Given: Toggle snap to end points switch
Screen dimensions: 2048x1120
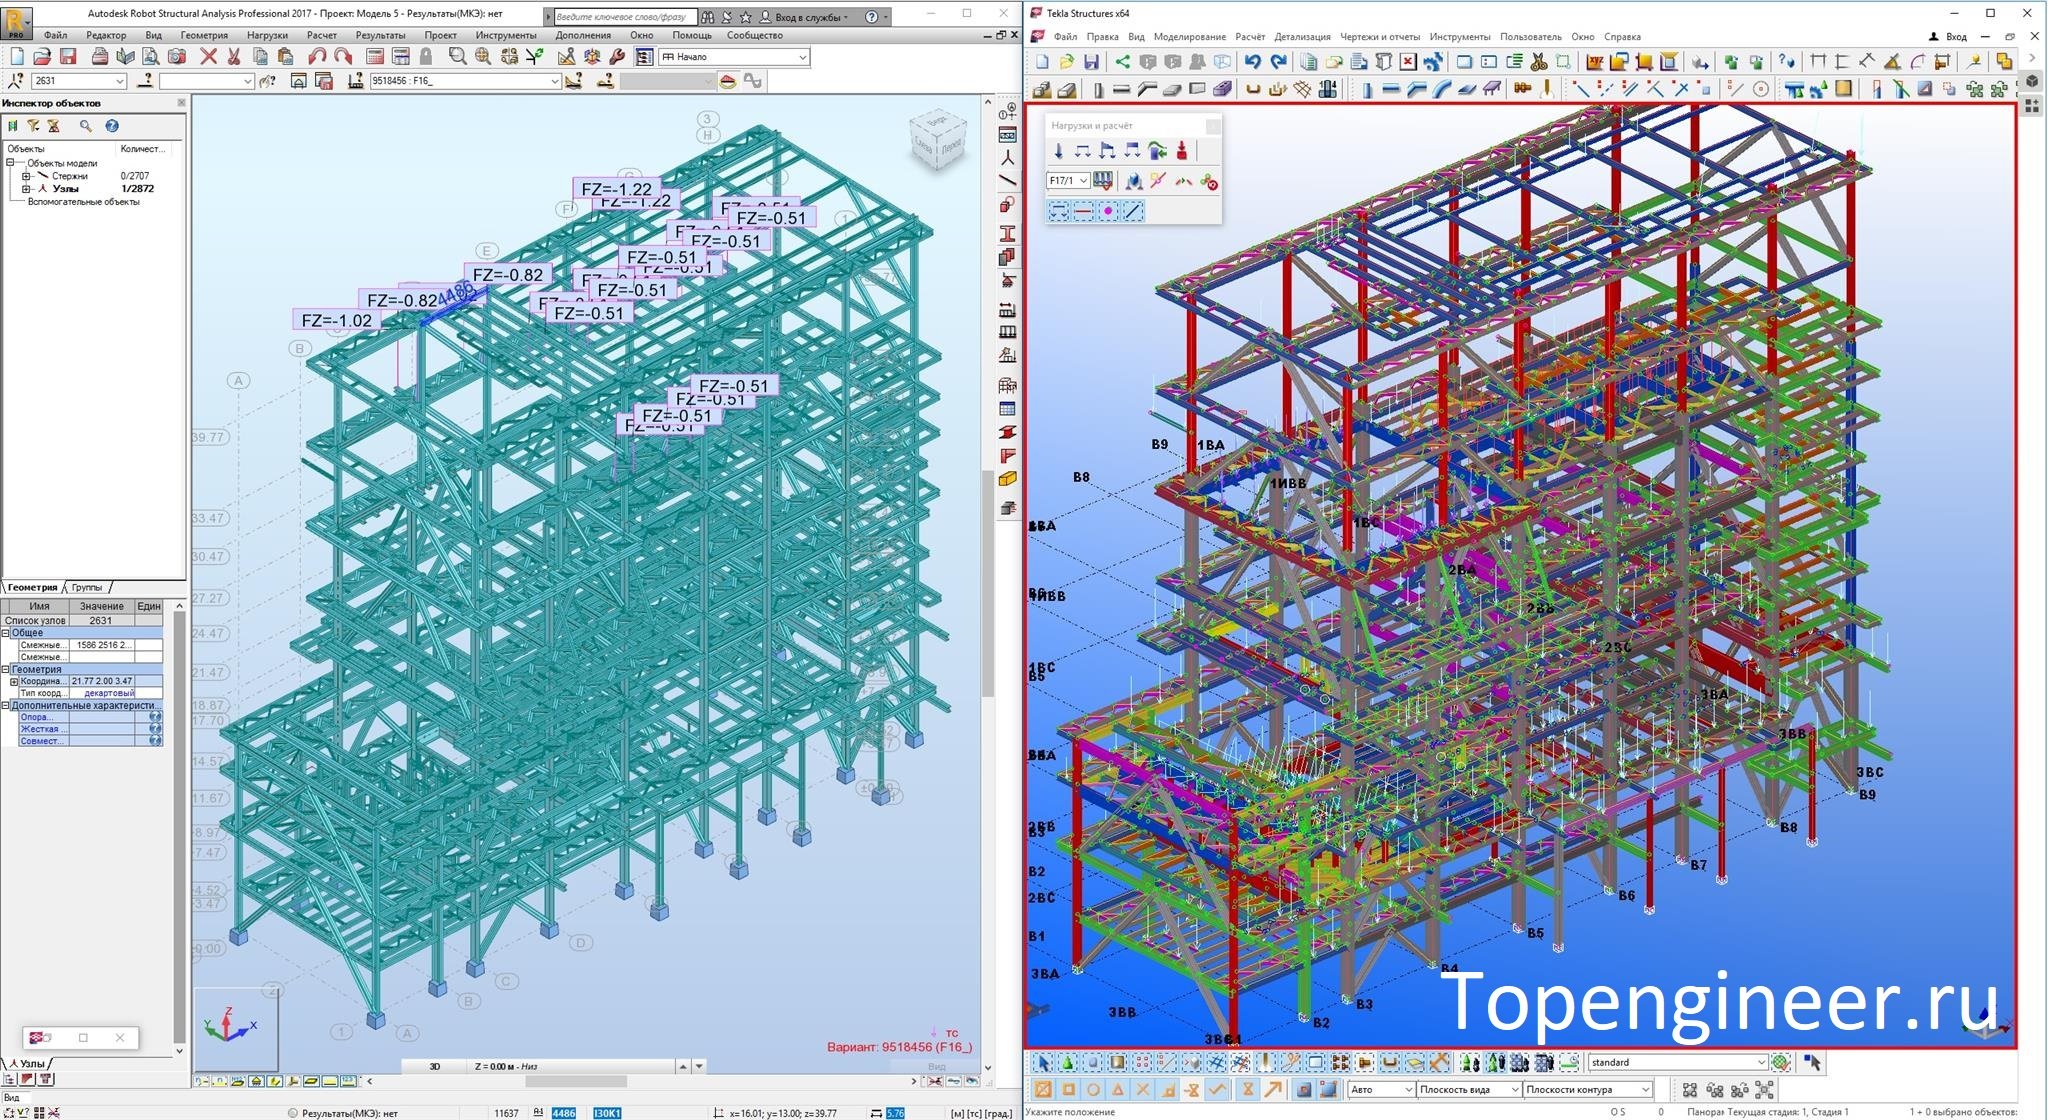Looking at the screenshot, I should tap(1067, 1090).
